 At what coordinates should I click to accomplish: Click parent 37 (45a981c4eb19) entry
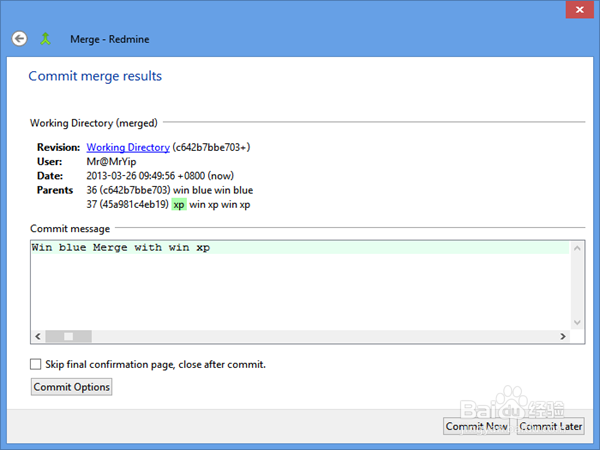tap(168, 204)
